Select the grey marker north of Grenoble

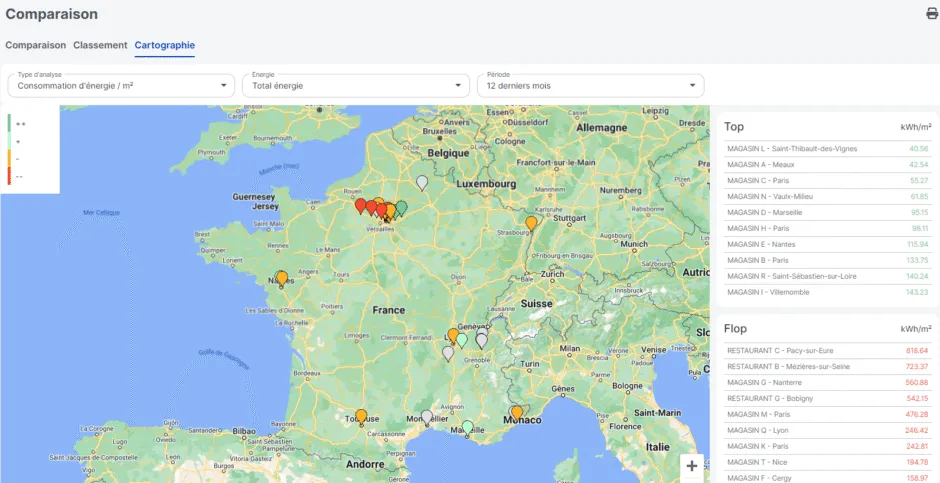tap(481, 341)
